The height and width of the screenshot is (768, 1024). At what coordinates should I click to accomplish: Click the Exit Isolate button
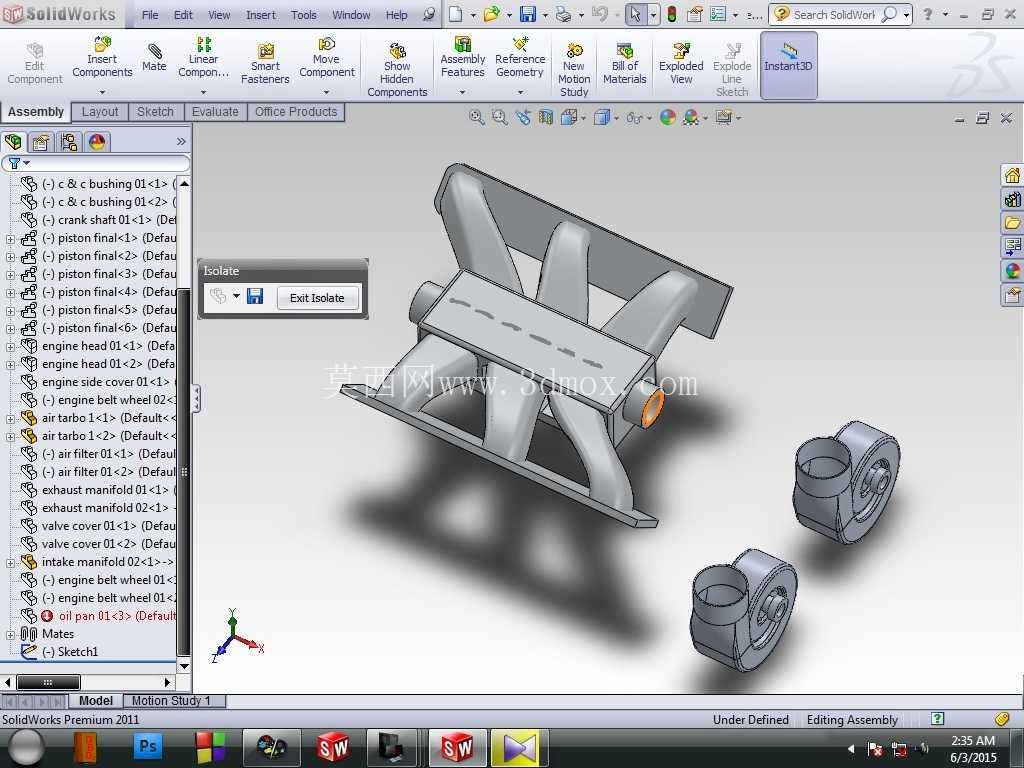[x=317, y=298]
